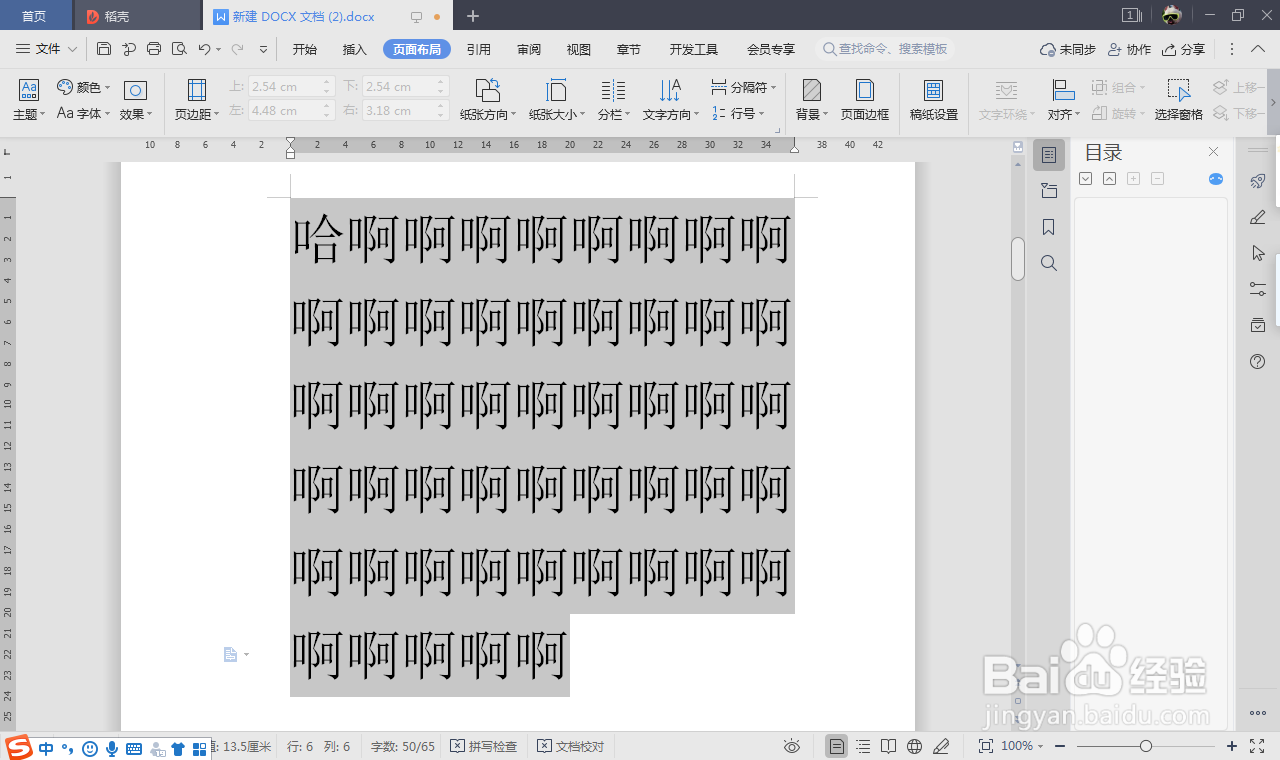Toggle eye protection mode icon in status bar

pyautogui.click(x=792, y=746)
